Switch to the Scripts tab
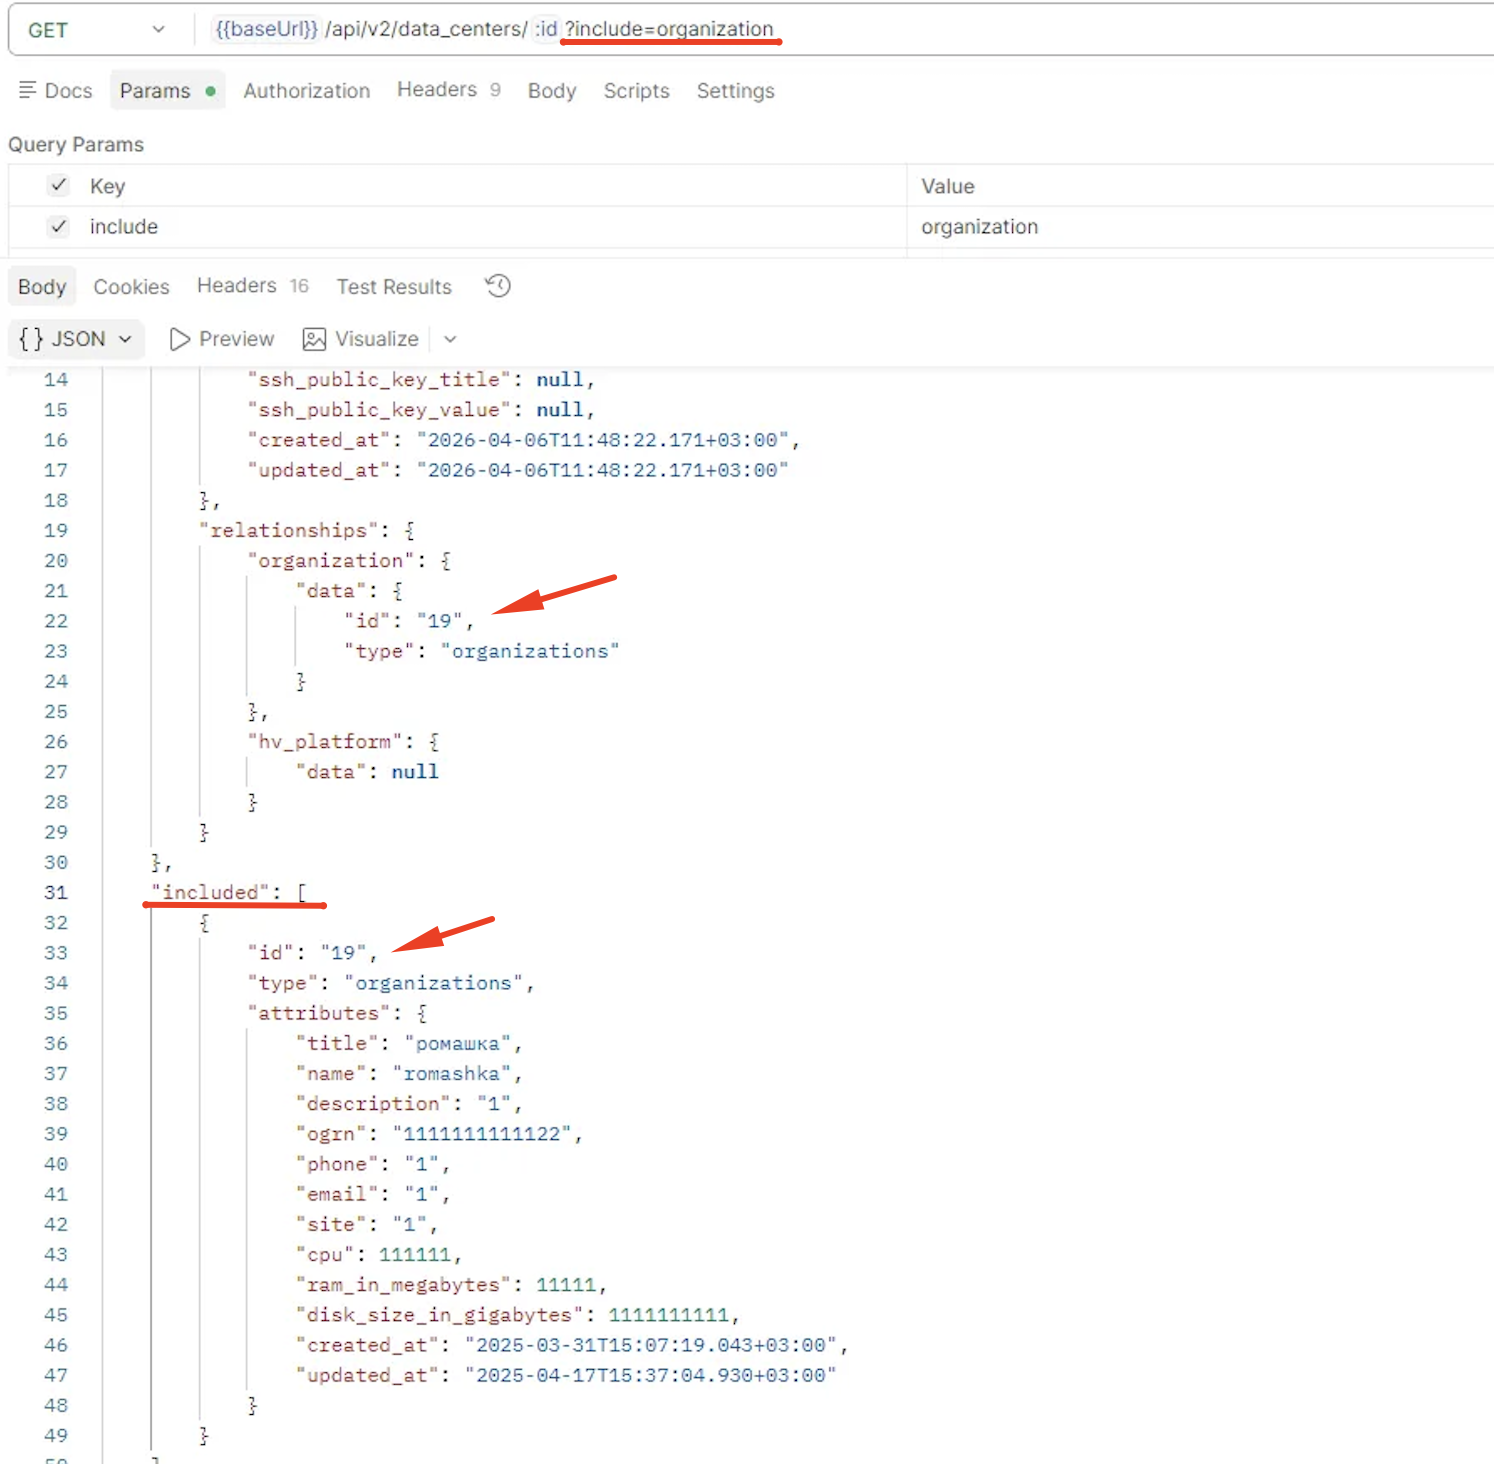 pos(636,91)
